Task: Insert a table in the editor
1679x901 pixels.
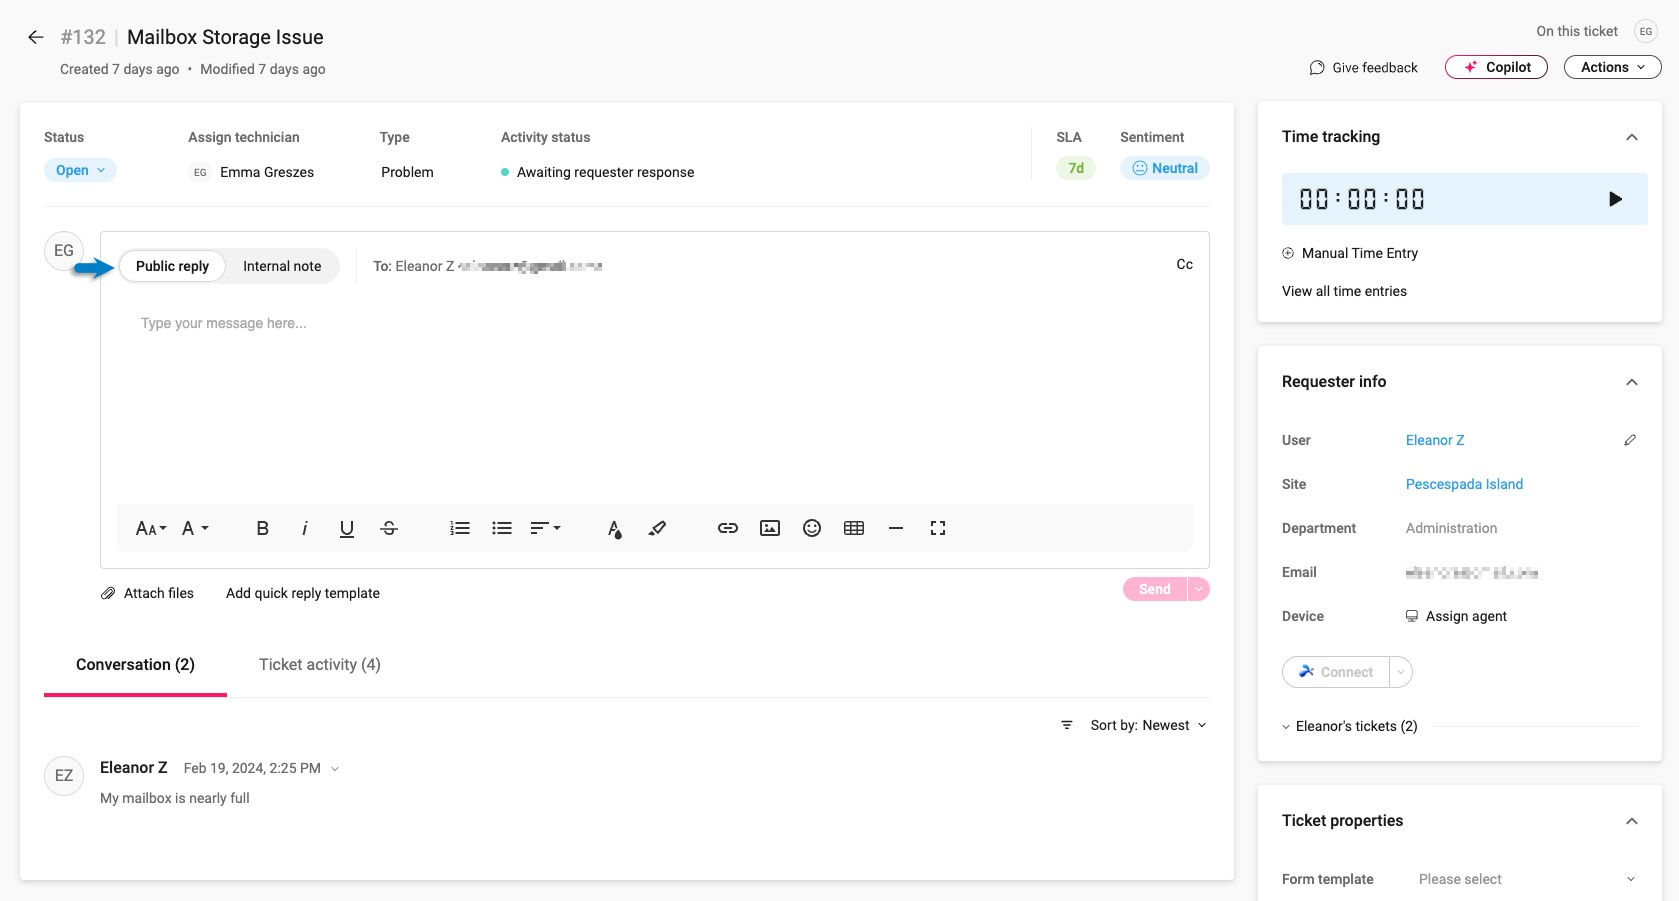Action: [x=854, y=528]
